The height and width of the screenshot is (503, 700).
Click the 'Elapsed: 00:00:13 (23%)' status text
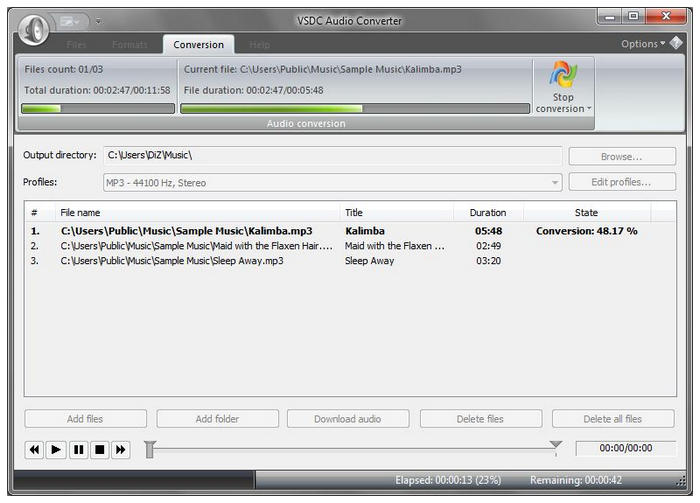pos(448,480)
